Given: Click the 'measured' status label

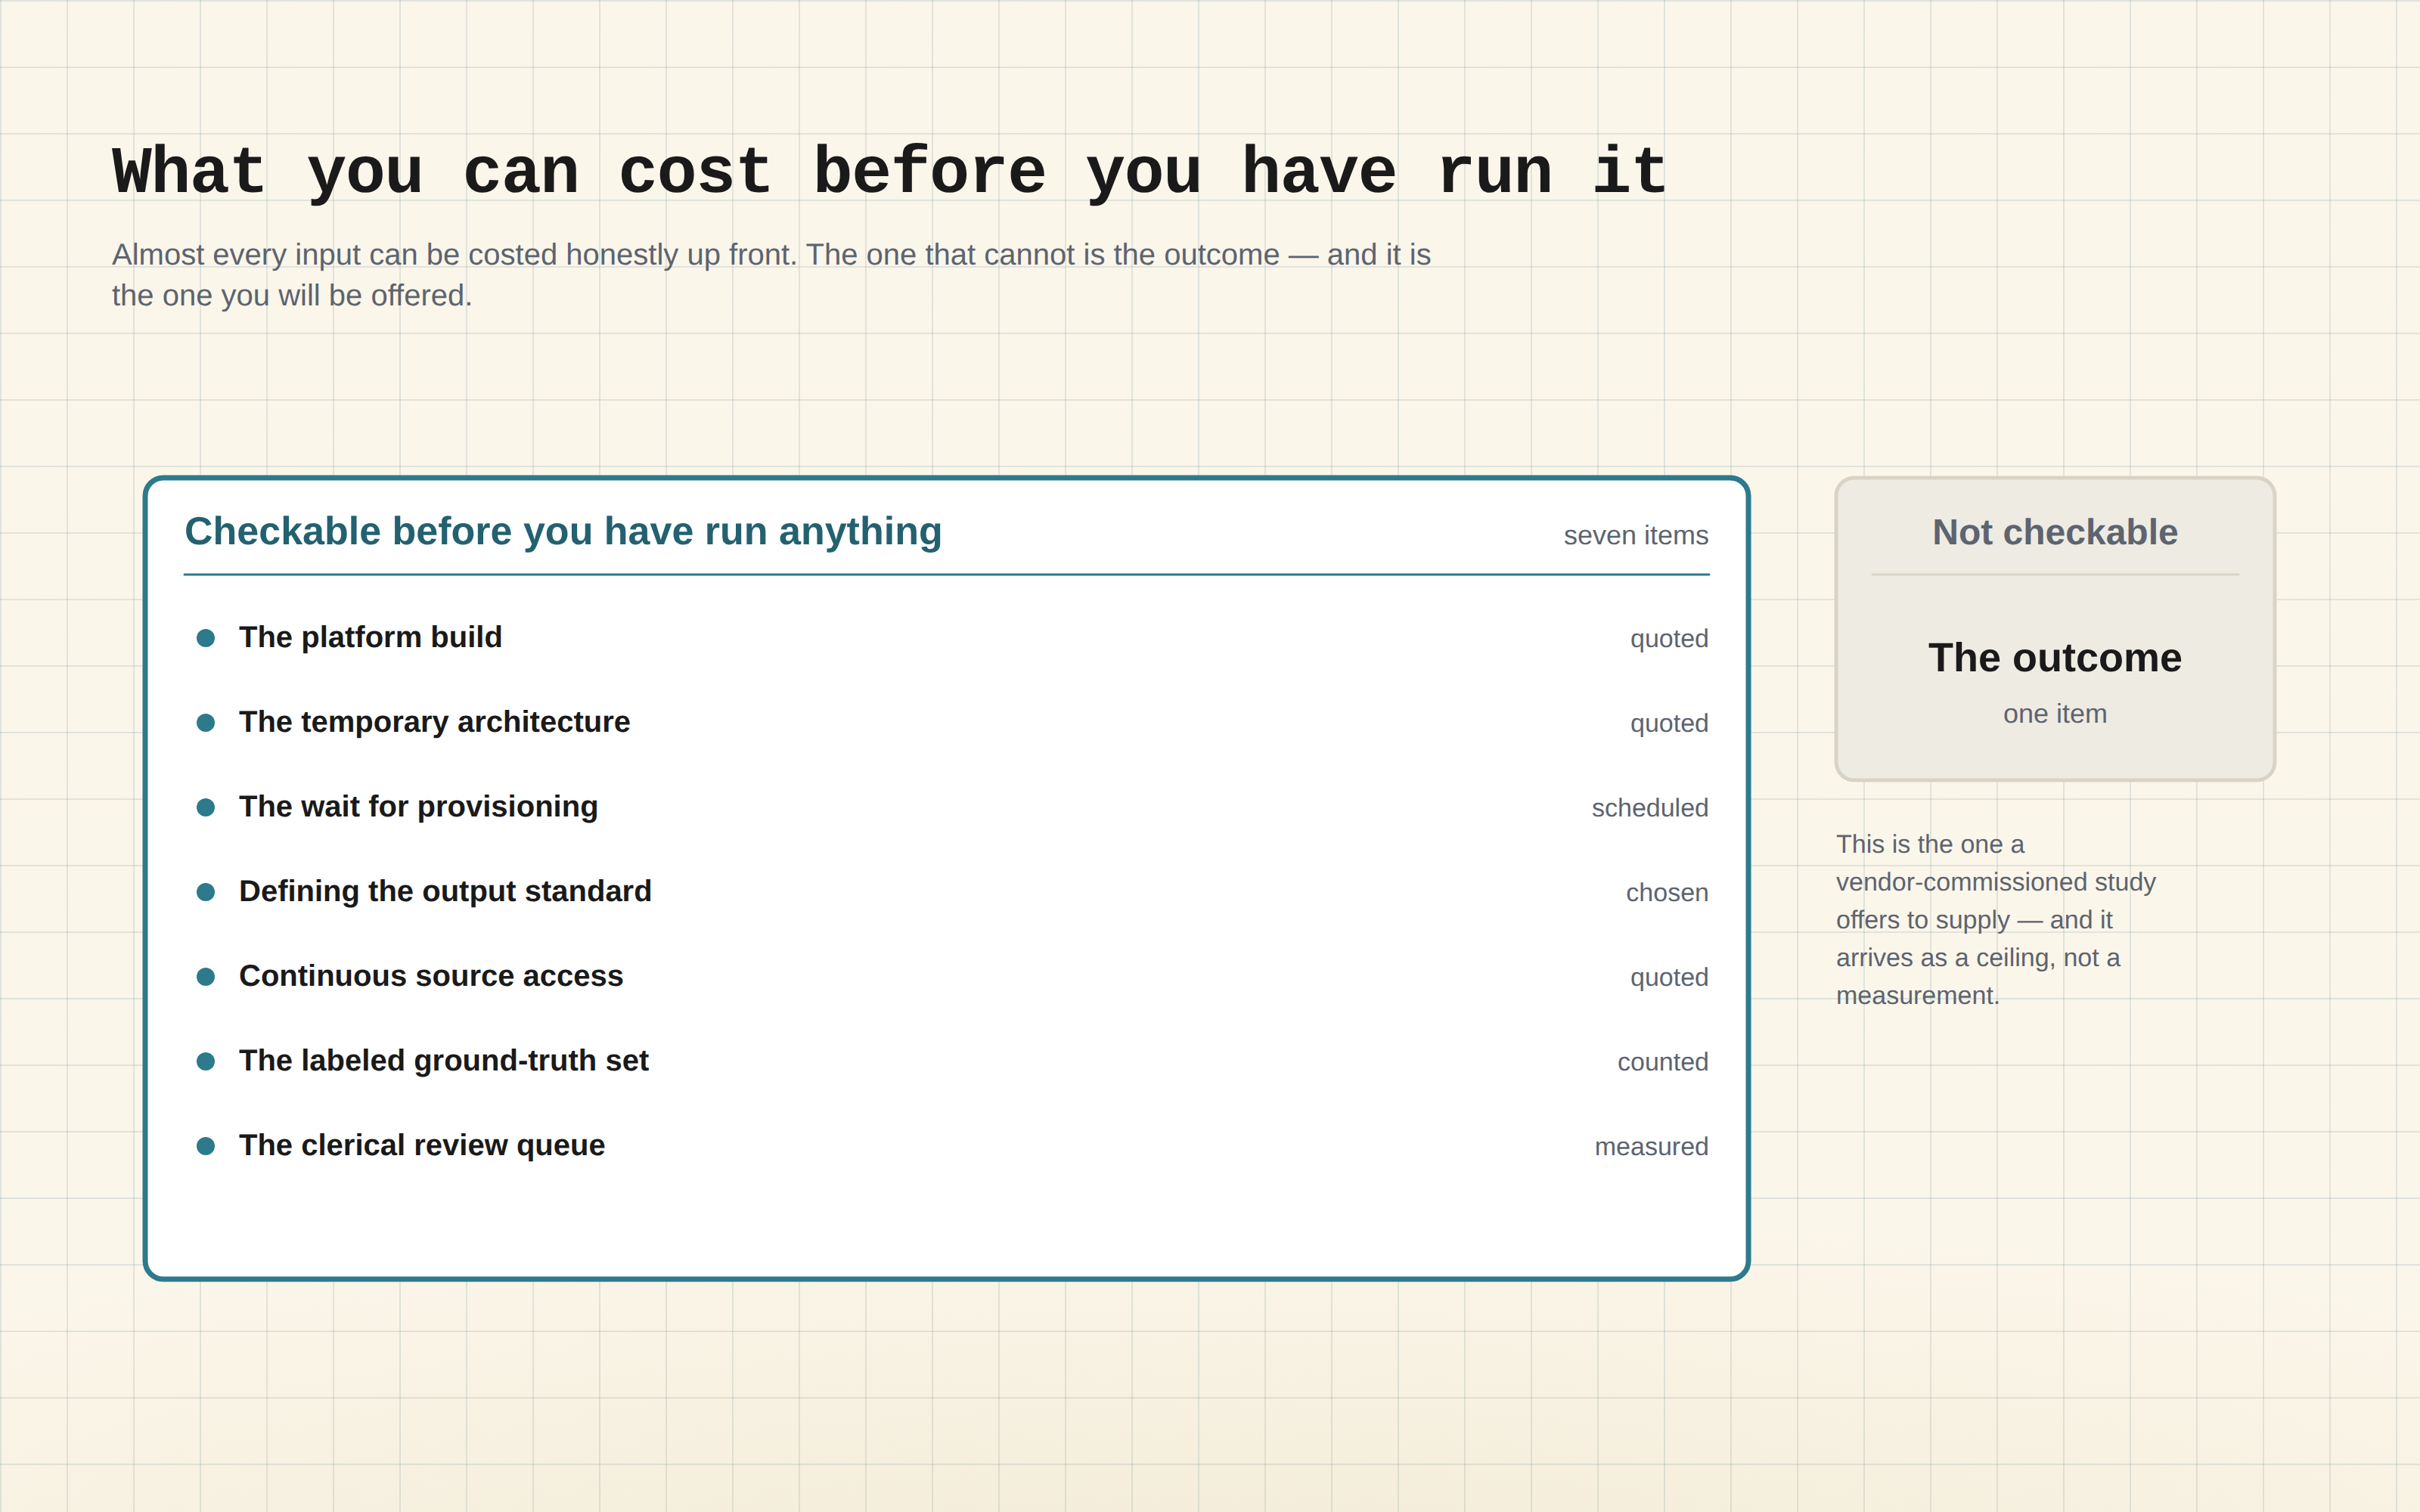Looking at the screenshot, I should pos(1651,1147).
